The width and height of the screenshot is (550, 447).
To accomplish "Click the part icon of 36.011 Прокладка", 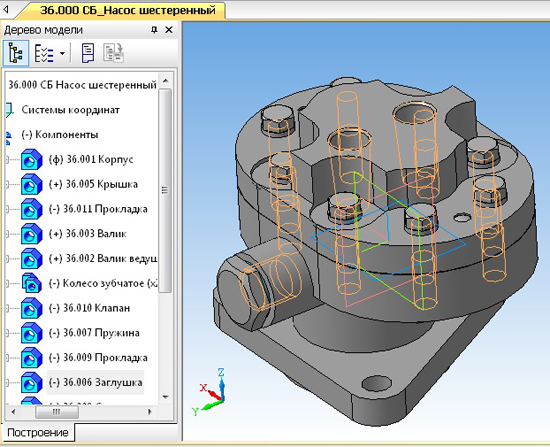I will tap(32, 209).
